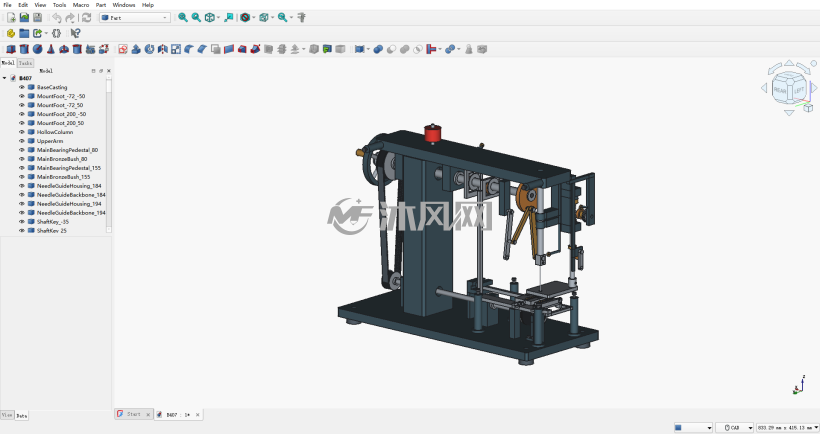Toggle visibility of BaseCasting
Viewport: 820px width, 434px height.
tap(22, 87)
